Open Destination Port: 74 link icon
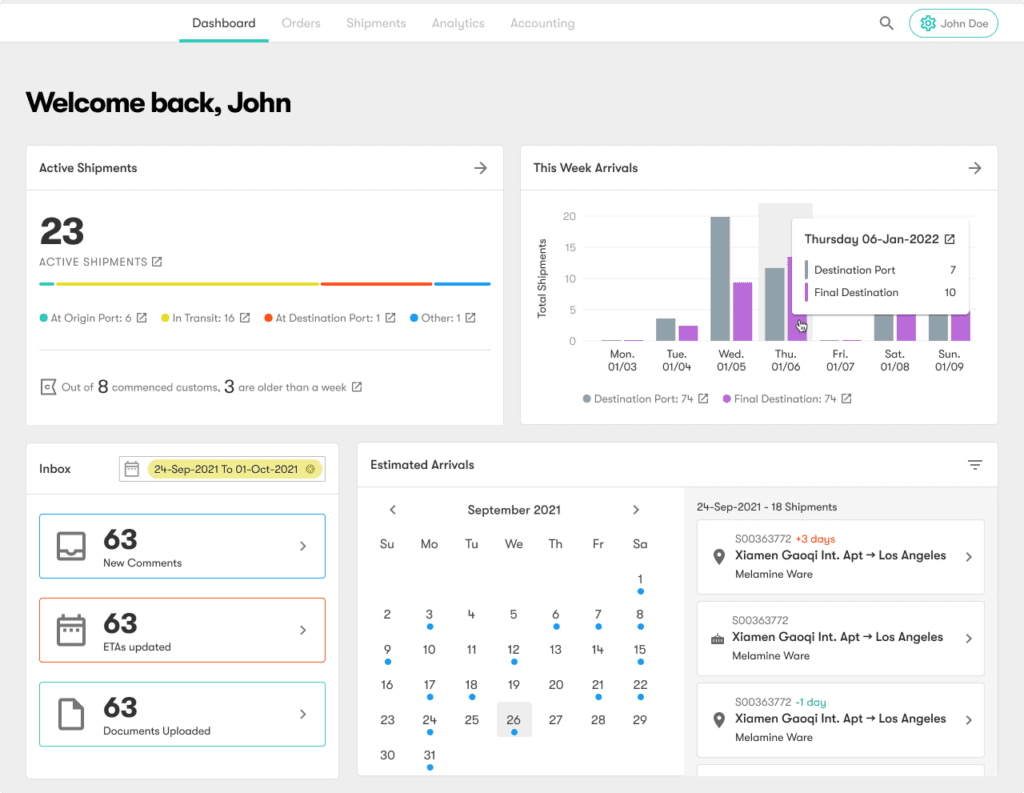Viewport: 1024px width, 793px height. [703, 399]
